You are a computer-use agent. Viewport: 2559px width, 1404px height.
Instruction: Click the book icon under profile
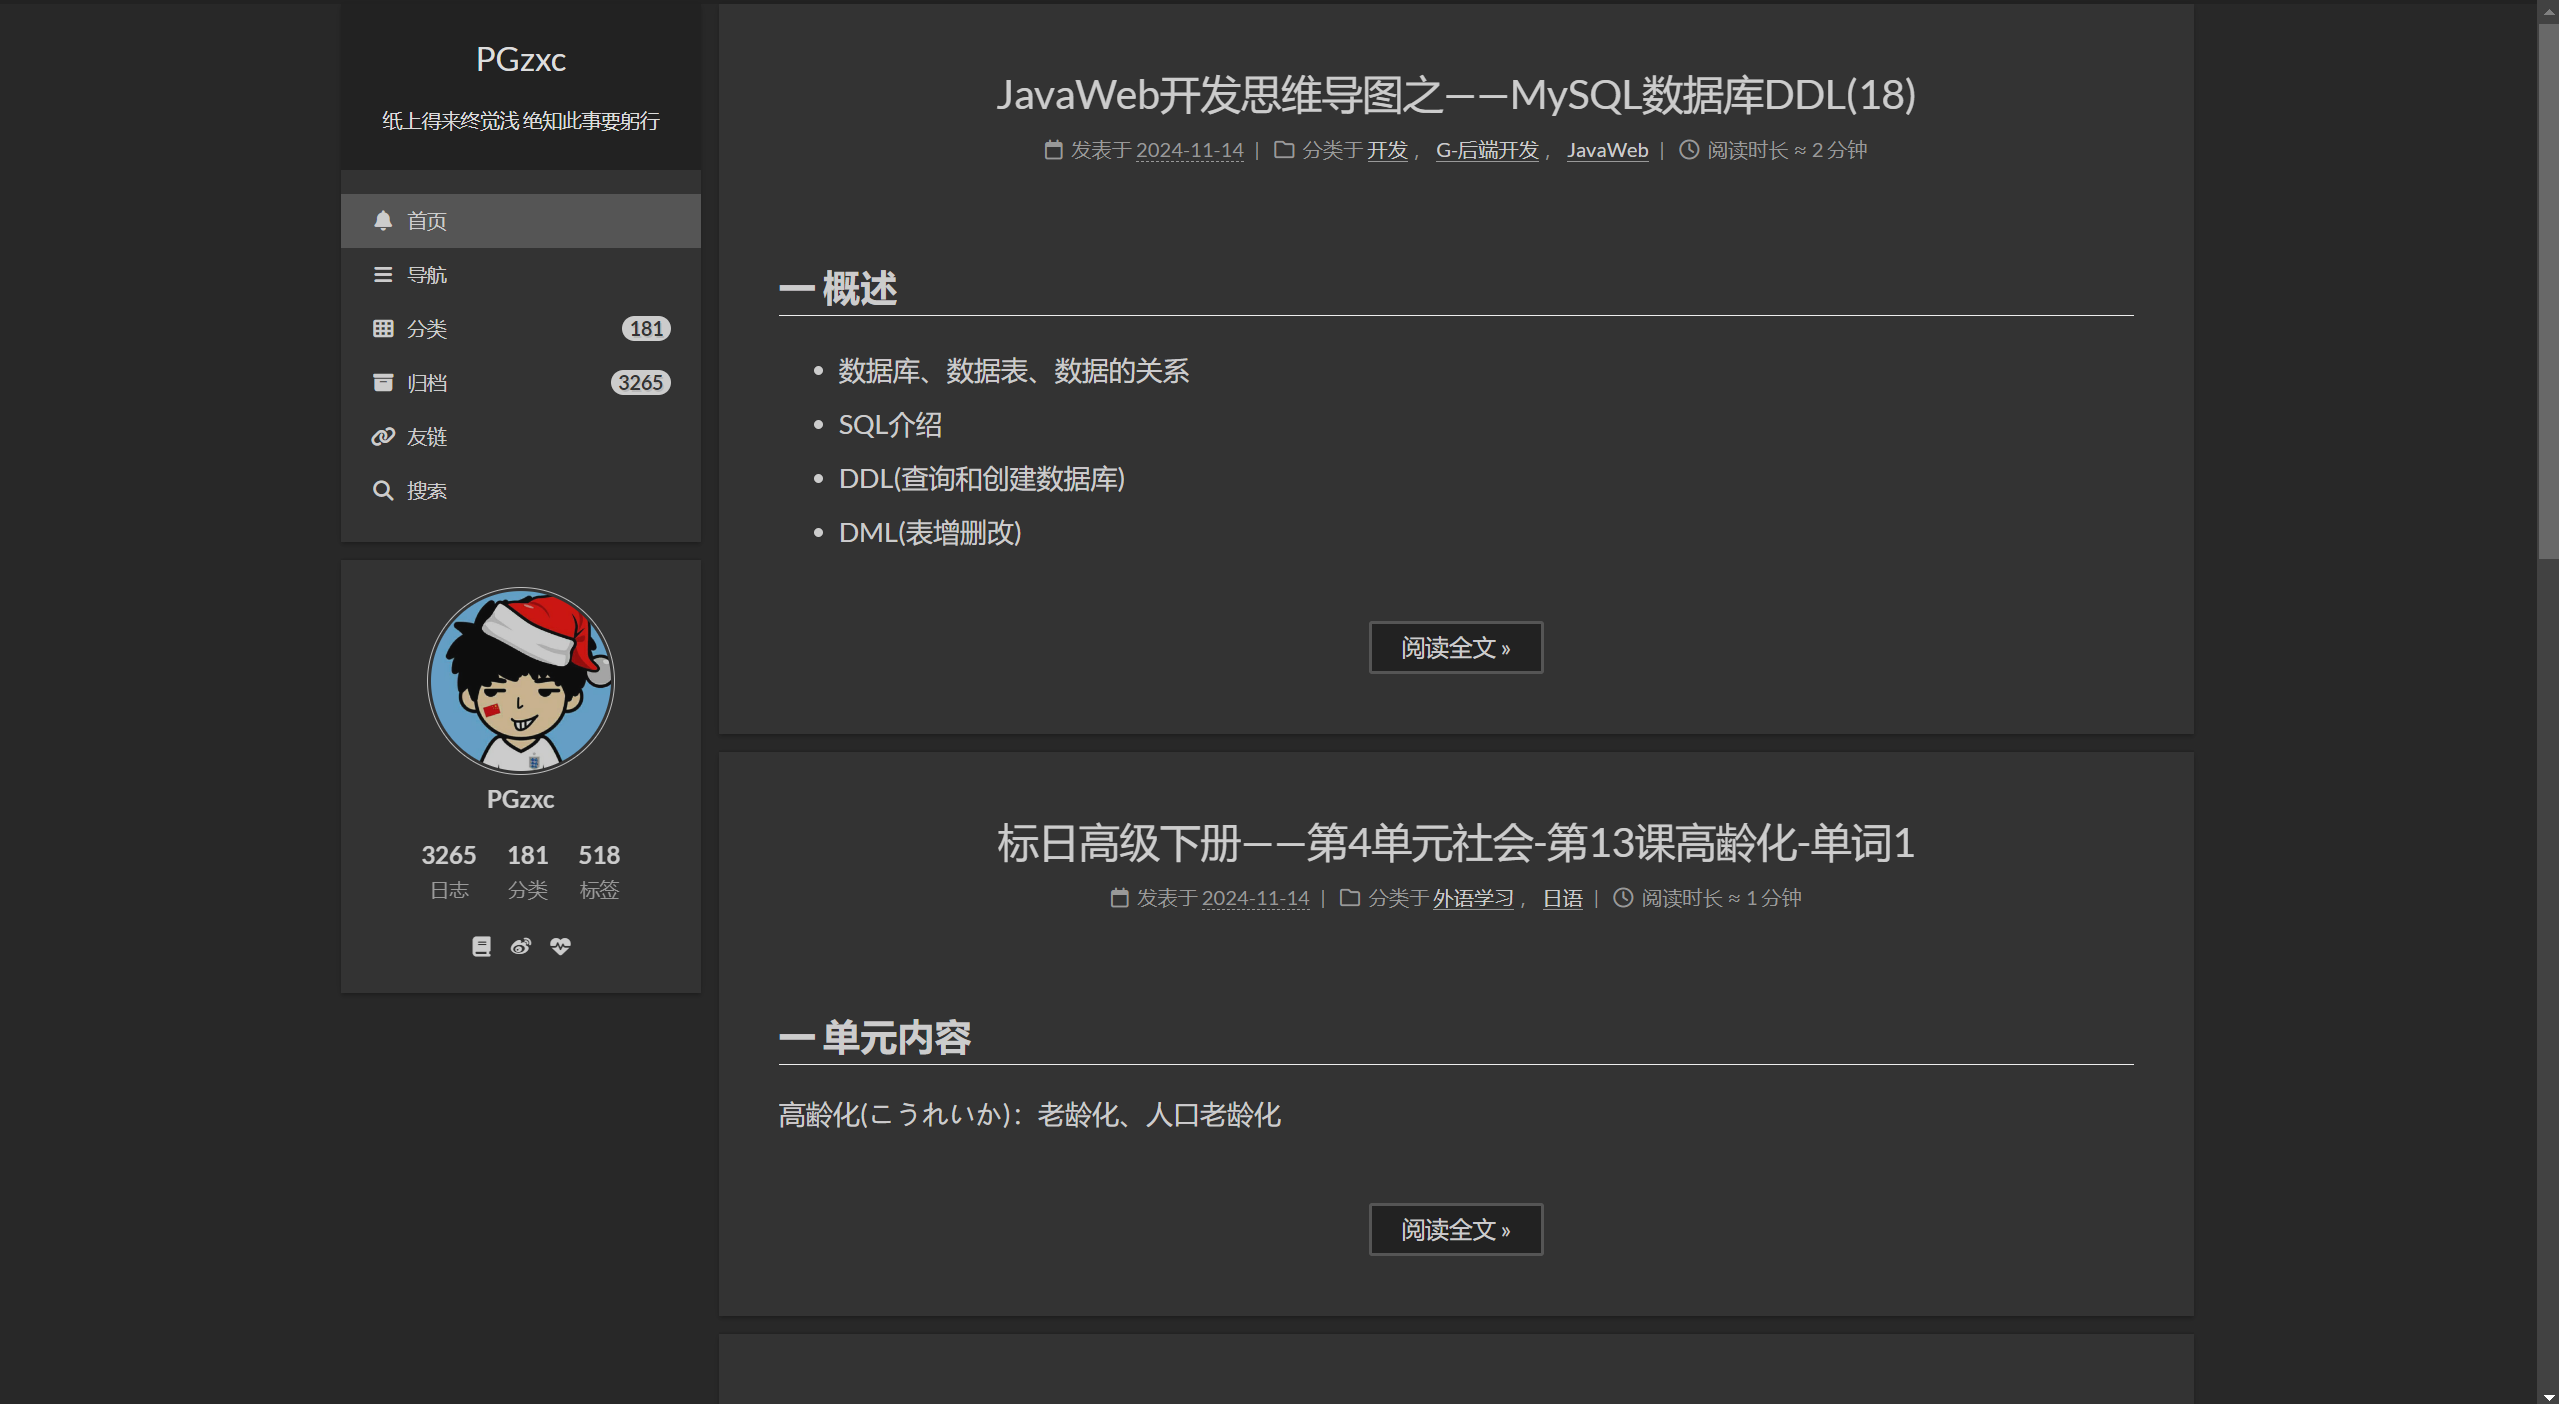point(481,946)
